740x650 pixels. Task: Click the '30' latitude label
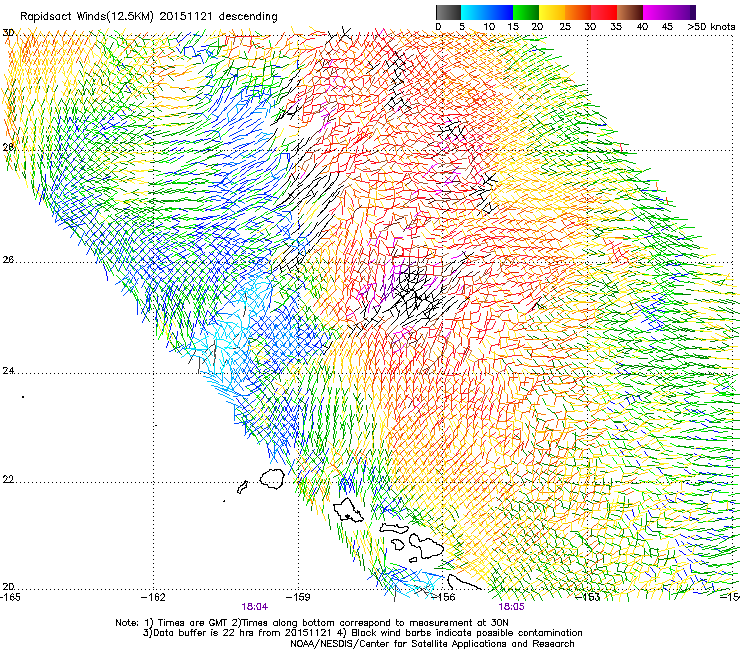pyautogui.click(x=8, y=33)
